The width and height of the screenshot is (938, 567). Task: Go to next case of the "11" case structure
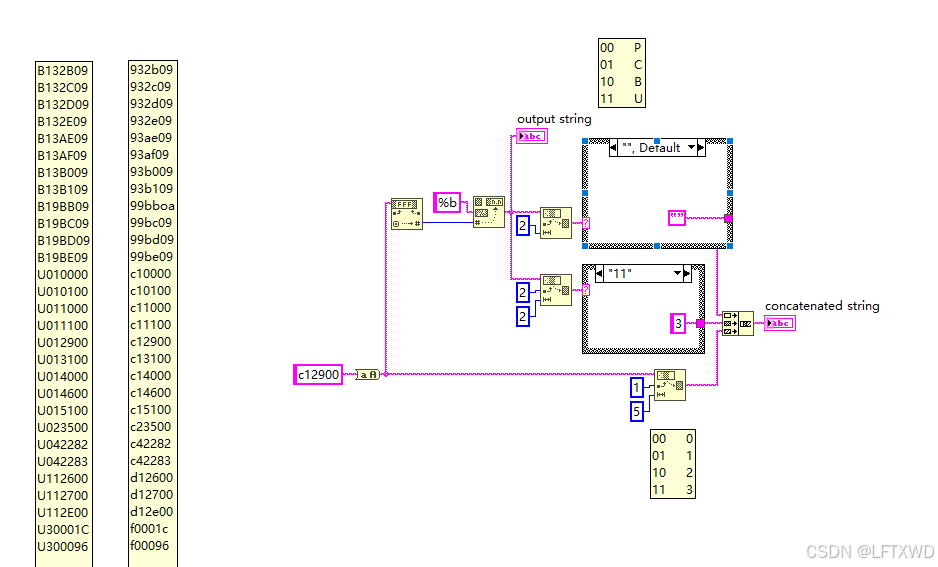687,274
